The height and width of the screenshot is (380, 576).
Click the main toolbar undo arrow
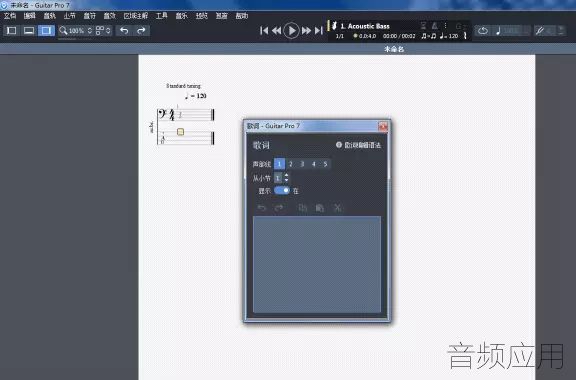pos(124,31)
